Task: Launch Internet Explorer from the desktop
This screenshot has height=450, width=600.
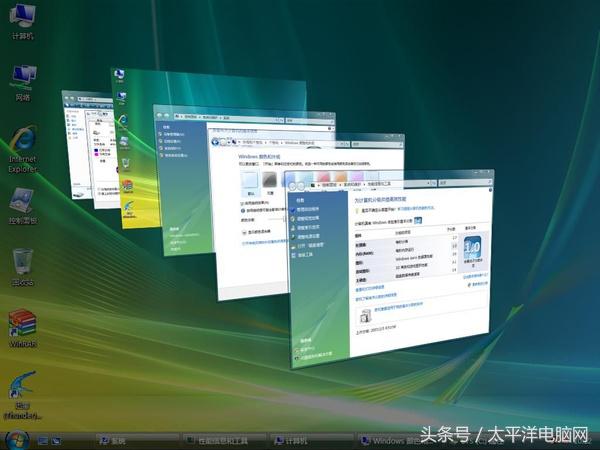Action: tap(23, 149)
